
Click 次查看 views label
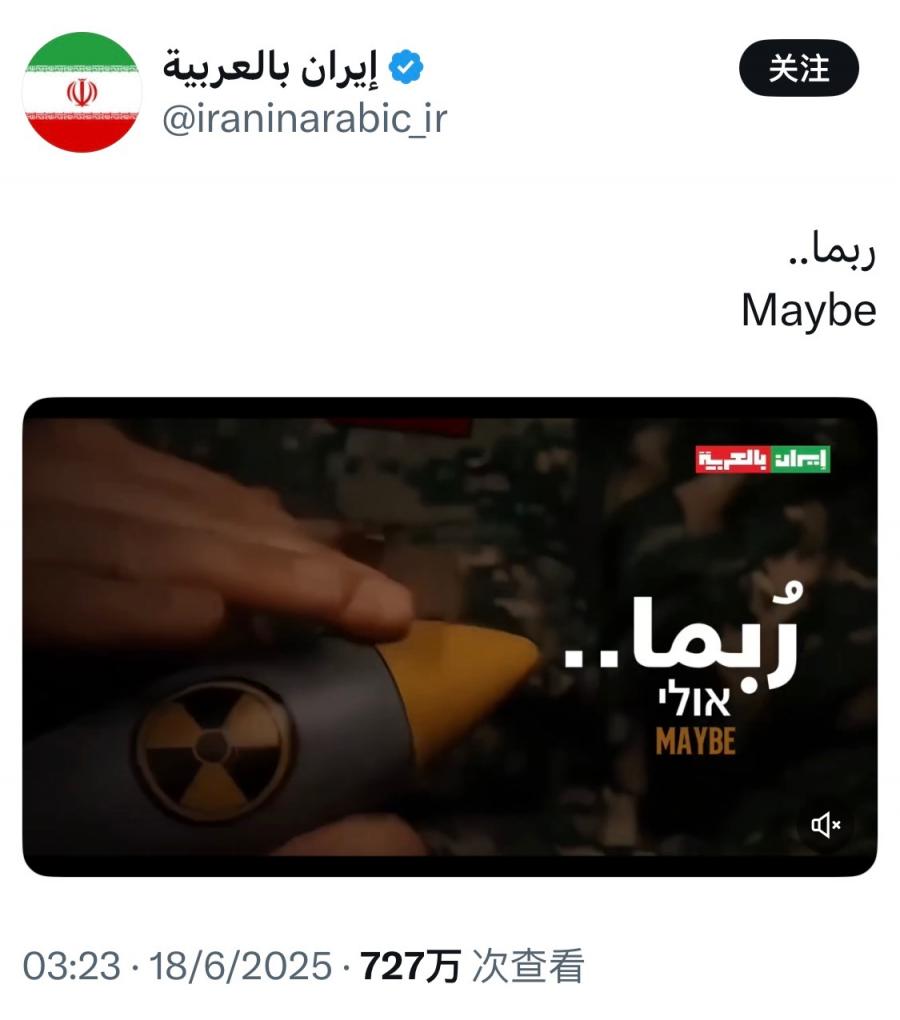(528, 965)
